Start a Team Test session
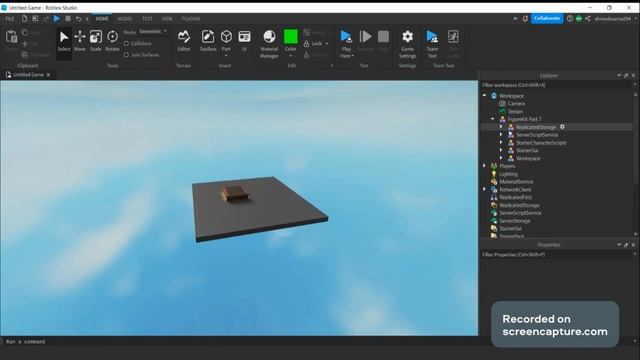Screen dimensions: 640x360 432,44
